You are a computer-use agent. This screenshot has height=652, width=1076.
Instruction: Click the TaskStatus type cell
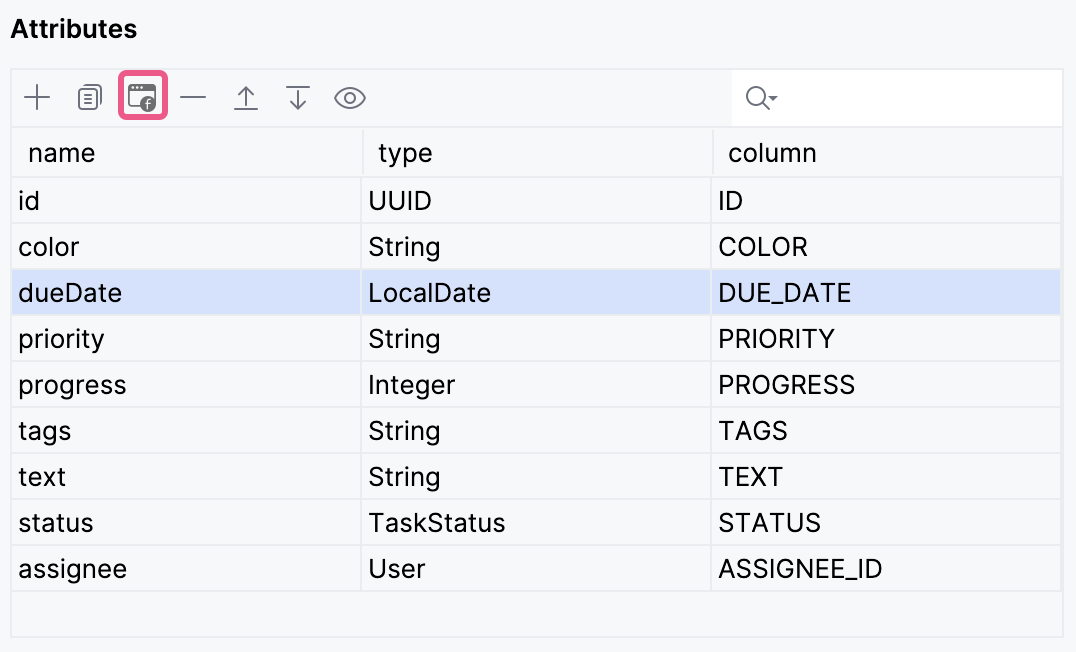(437, 523)
